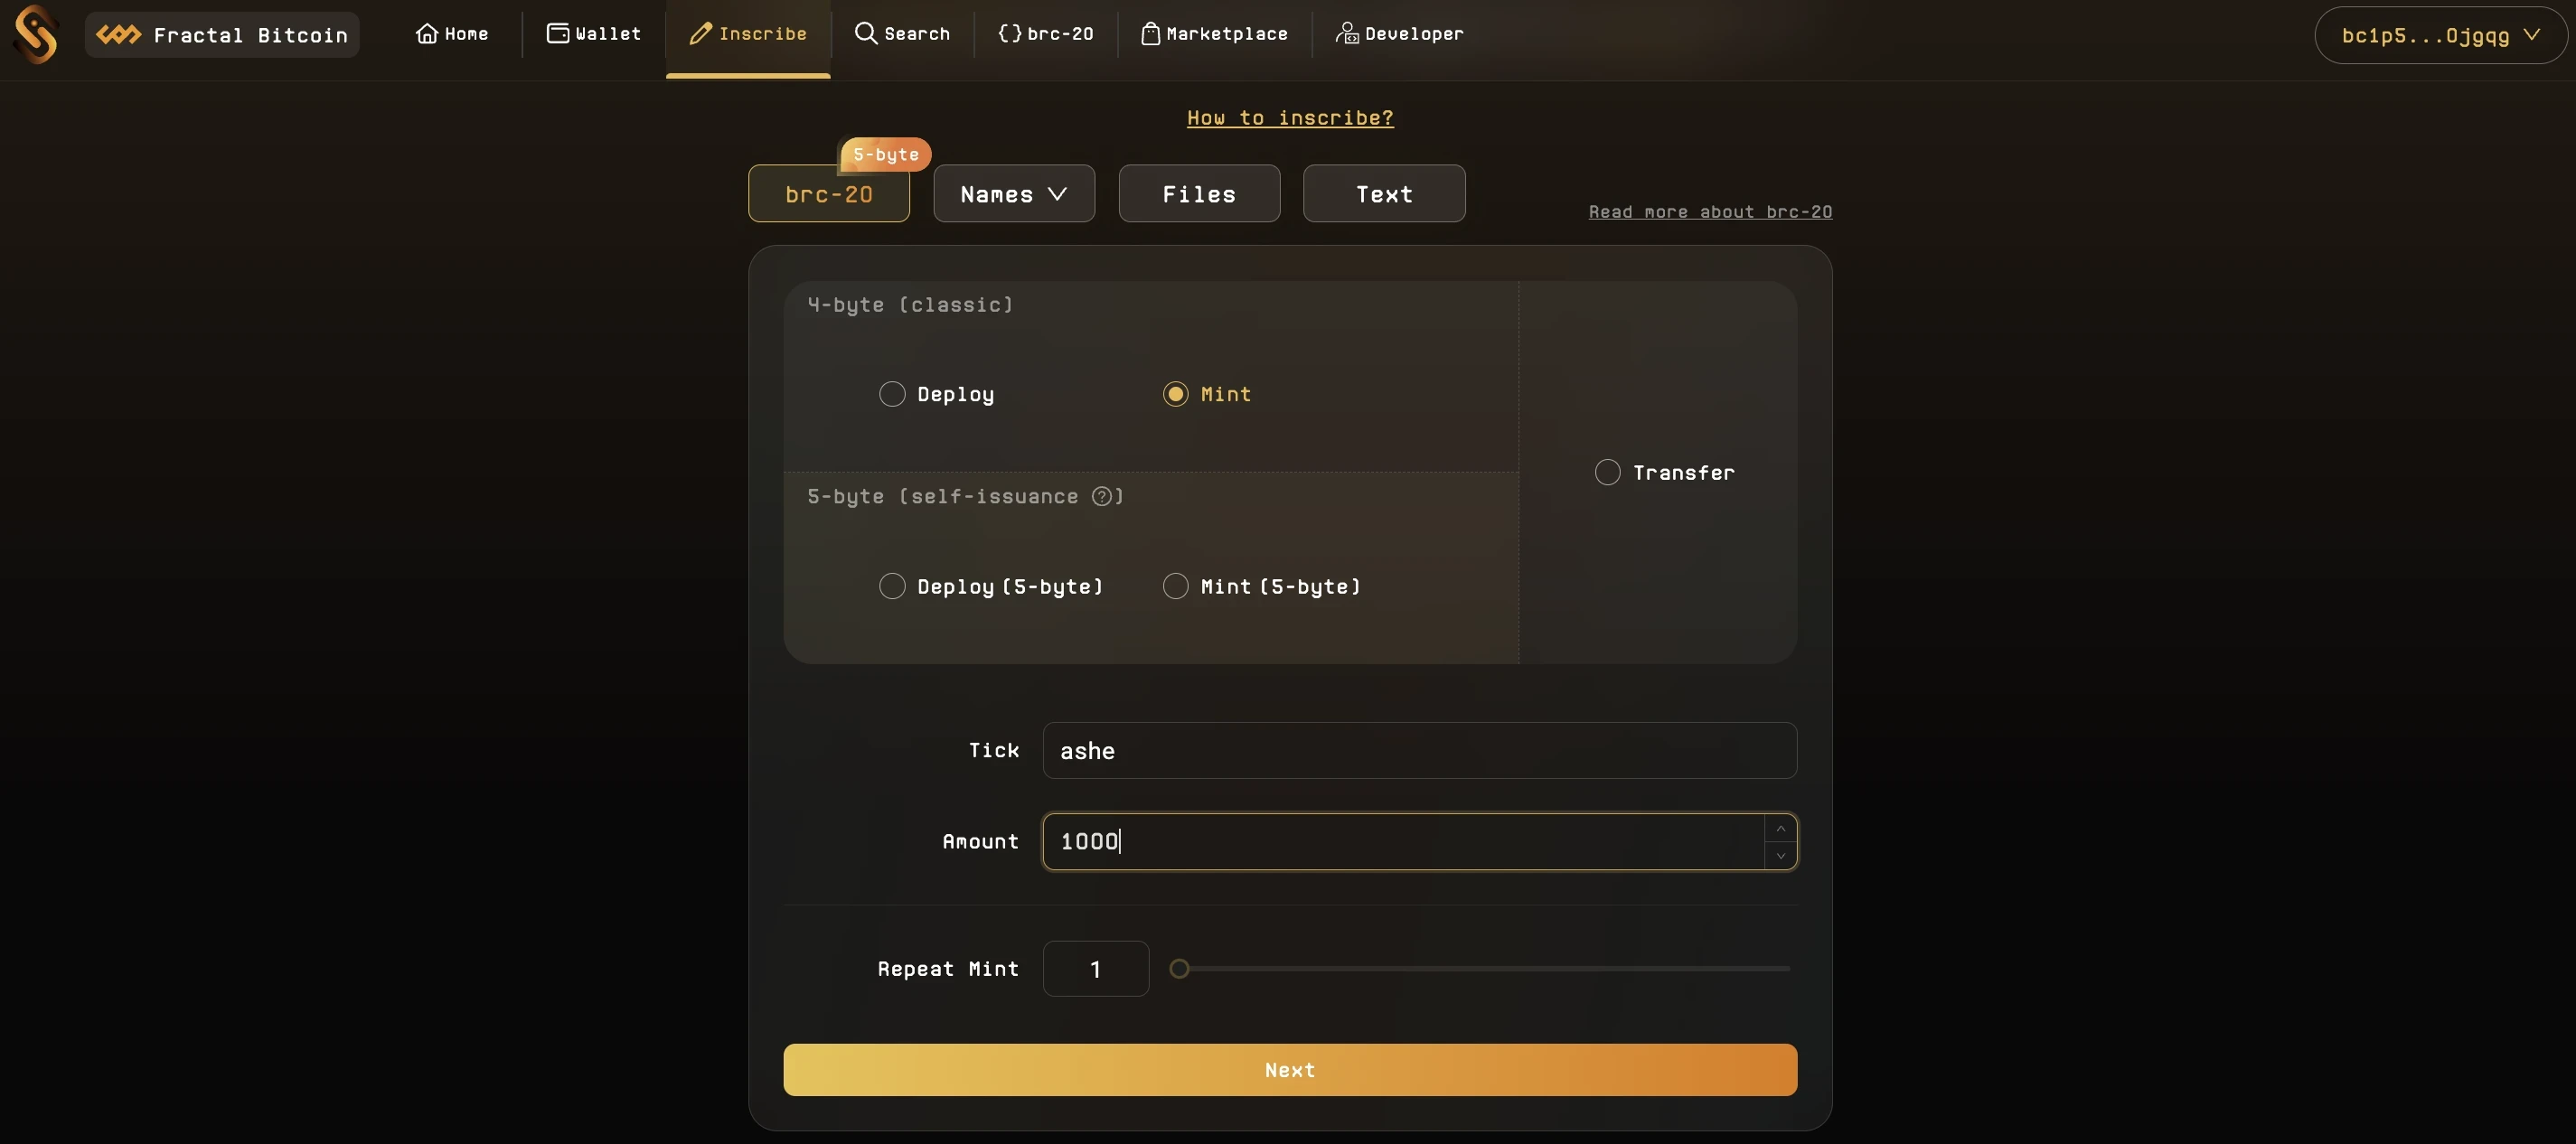This screenshot has width=2576, height=1144.
Task: Switch to the Files tab
Action: (1199, 192)
